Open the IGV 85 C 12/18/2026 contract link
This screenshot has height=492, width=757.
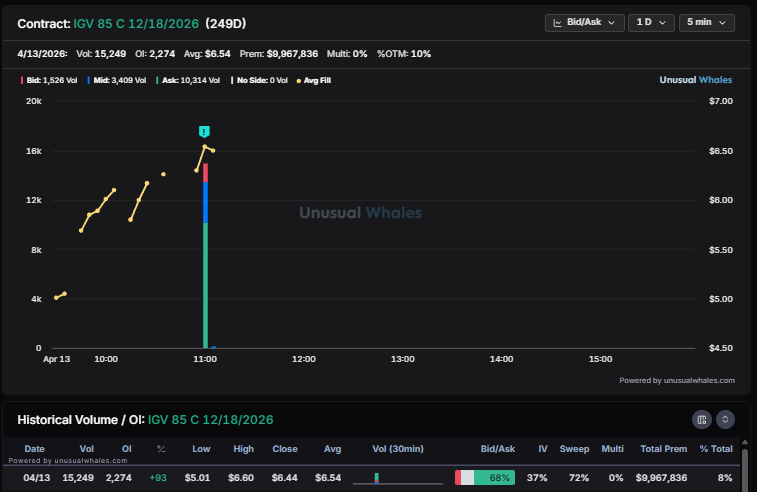pos(136,24)
